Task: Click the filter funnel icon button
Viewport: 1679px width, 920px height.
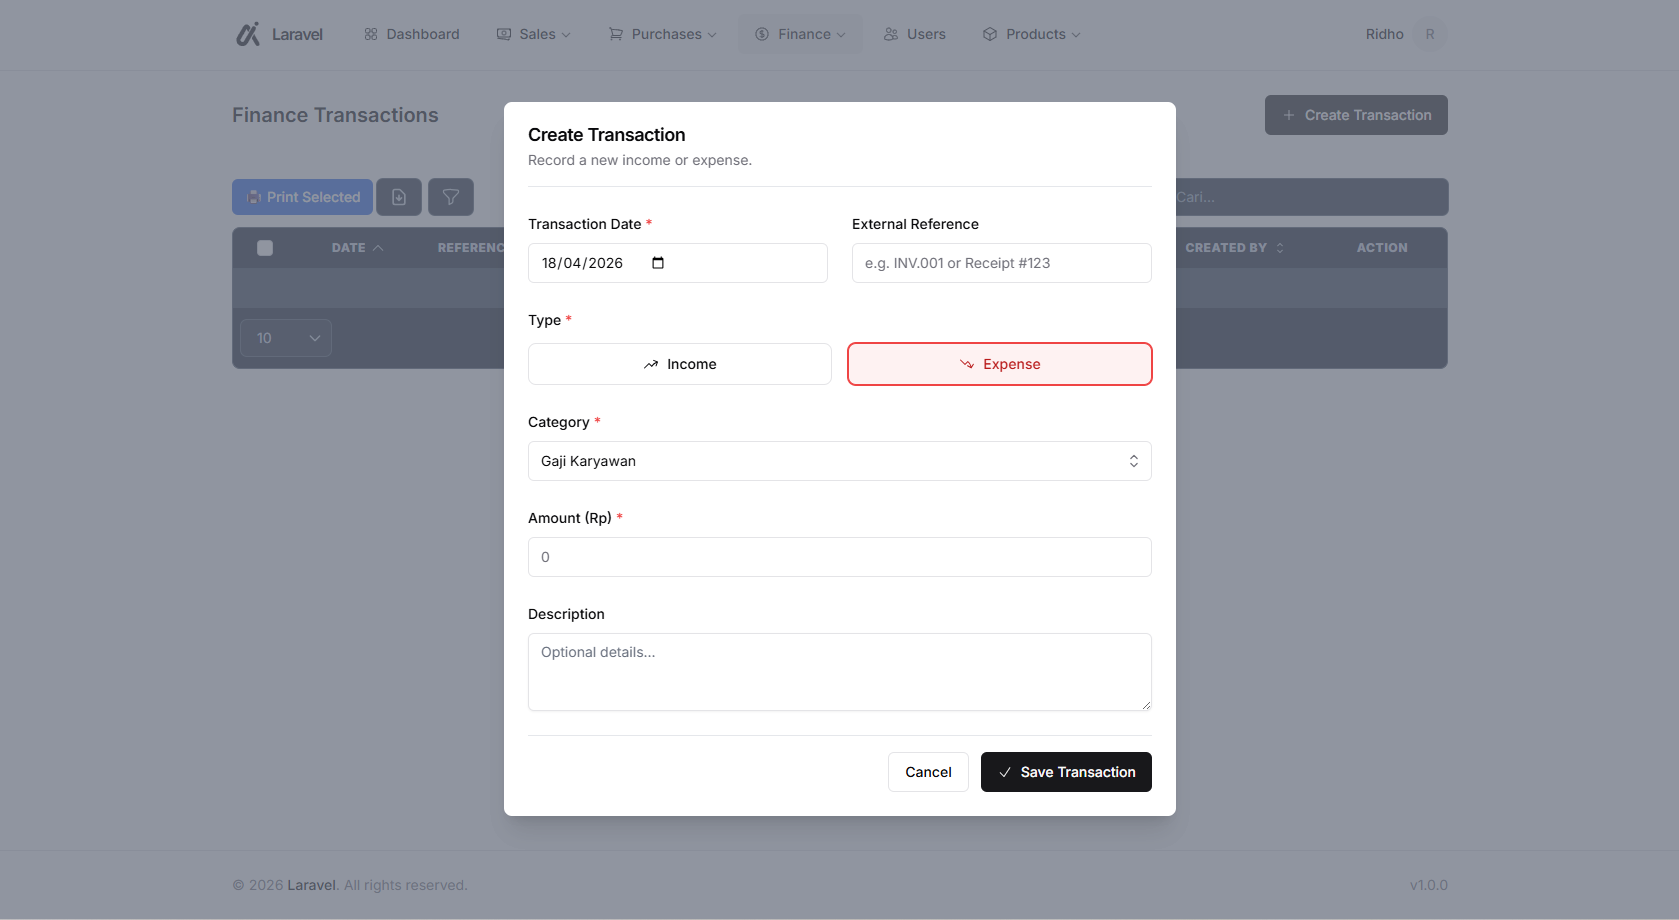Action: [451, 197]
